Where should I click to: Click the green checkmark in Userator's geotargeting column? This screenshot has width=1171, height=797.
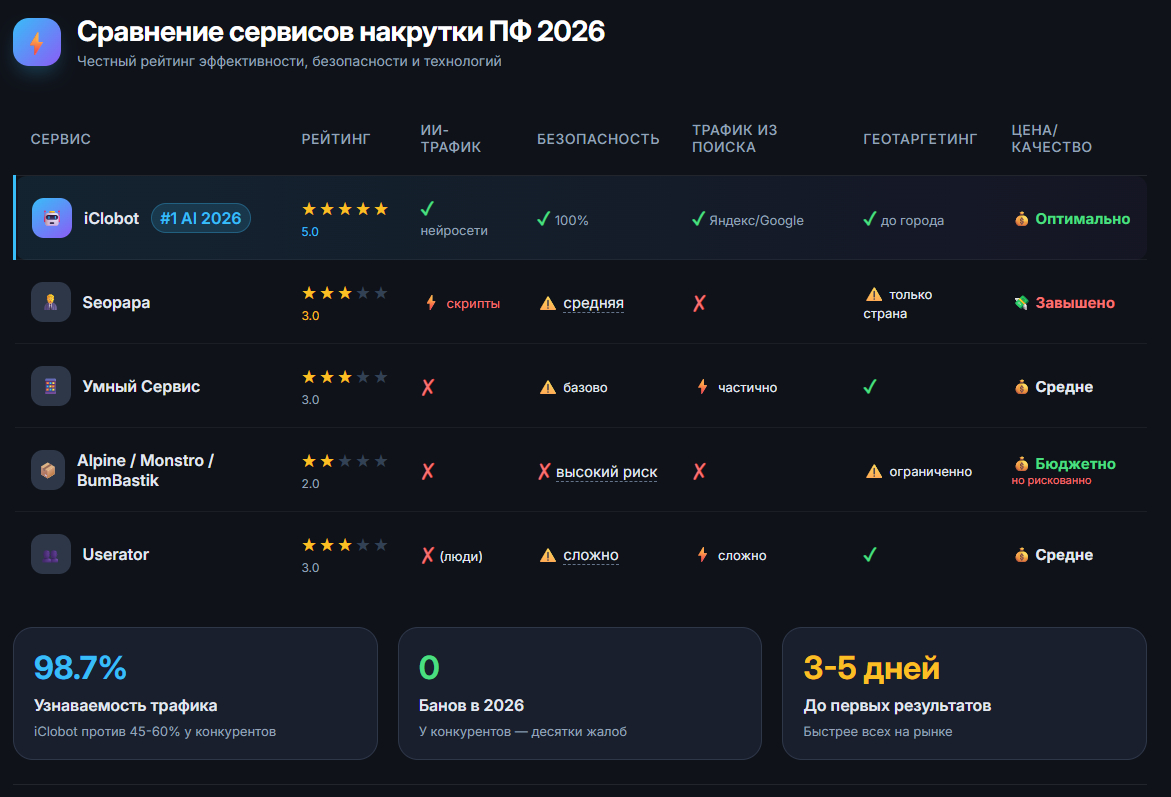[x=870, y=554]
